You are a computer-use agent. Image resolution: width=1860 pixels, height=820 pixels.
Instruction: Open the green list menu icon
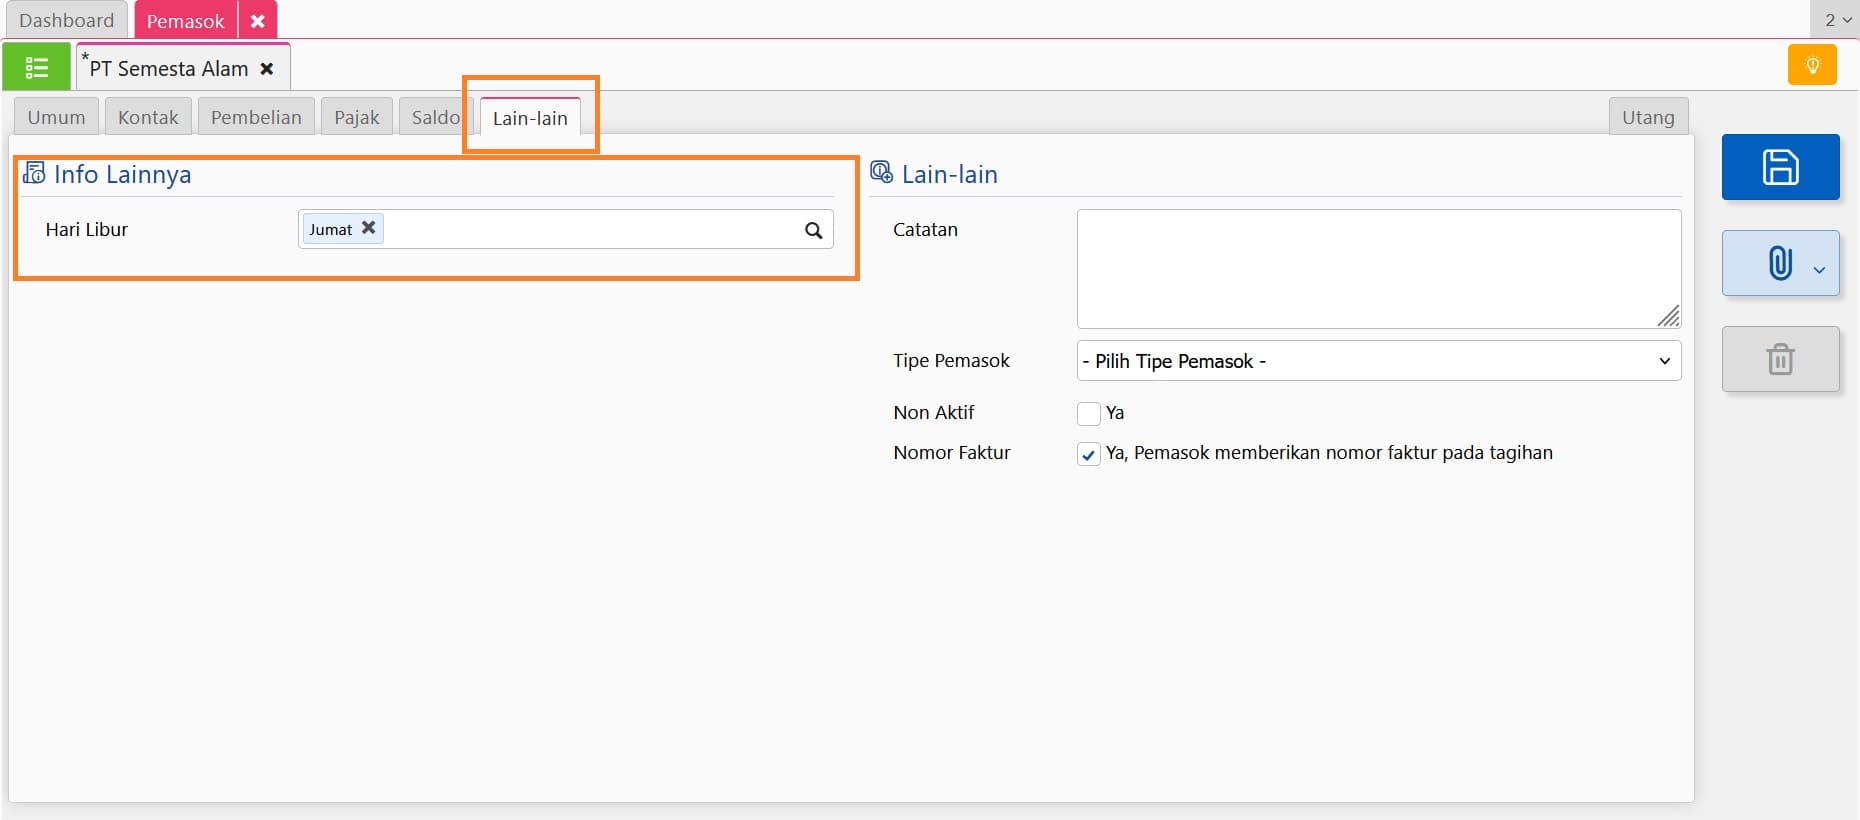[x=37, y=67]
